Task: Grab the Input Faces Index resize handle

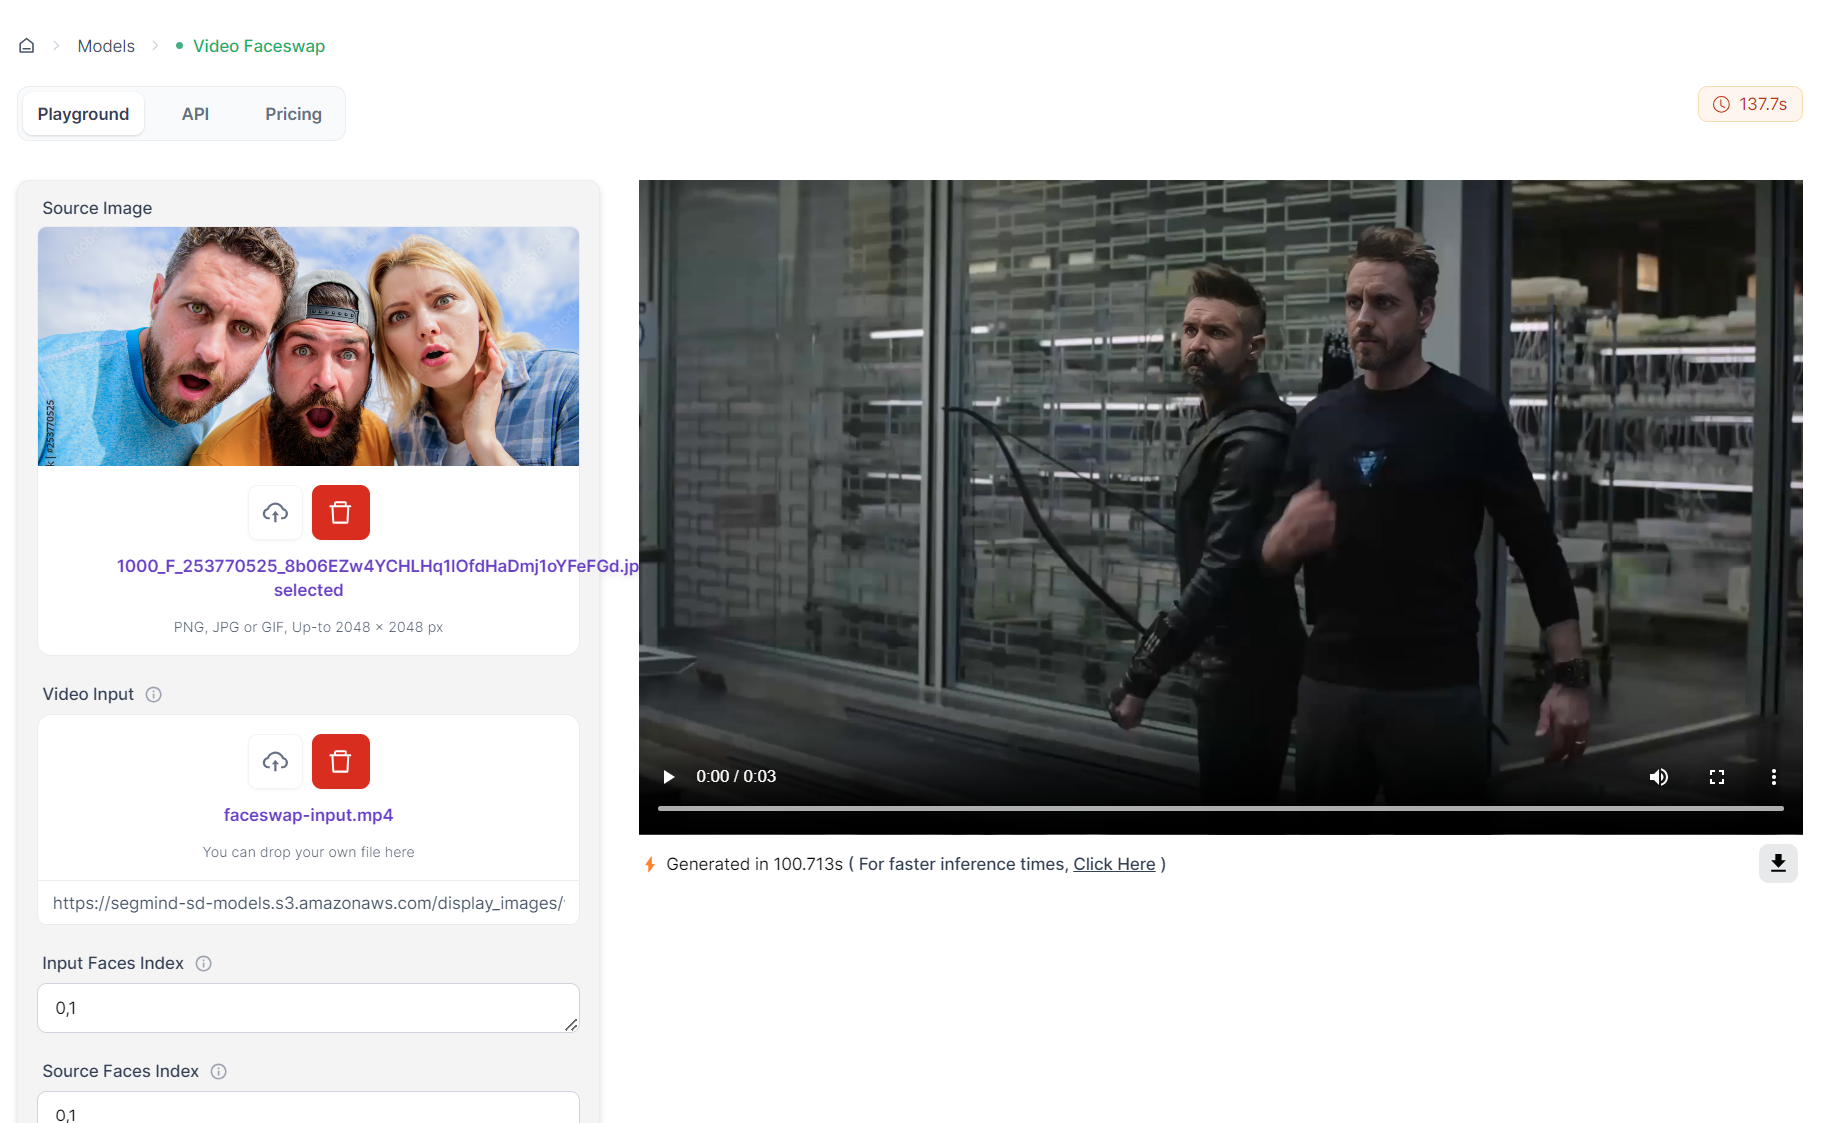Action: tap(571, 1024)
